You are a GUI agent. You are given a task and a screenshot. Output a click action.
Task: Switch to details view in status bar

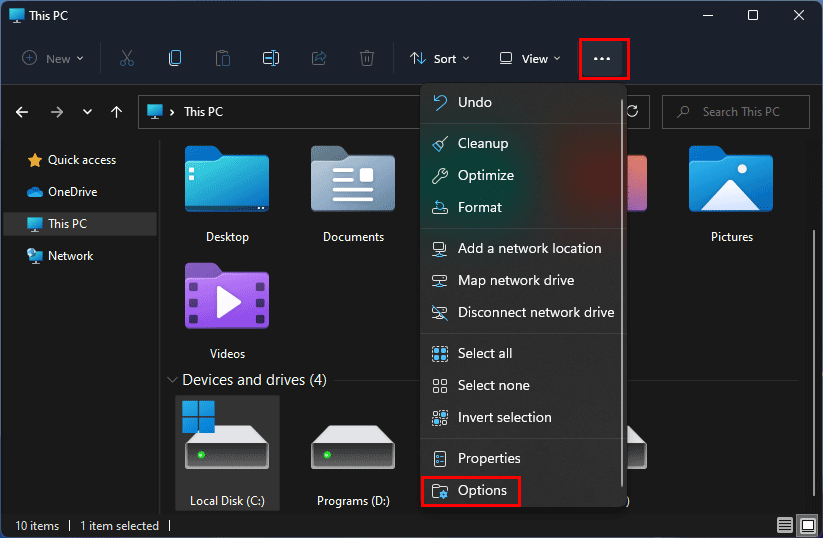pos(785,526)
